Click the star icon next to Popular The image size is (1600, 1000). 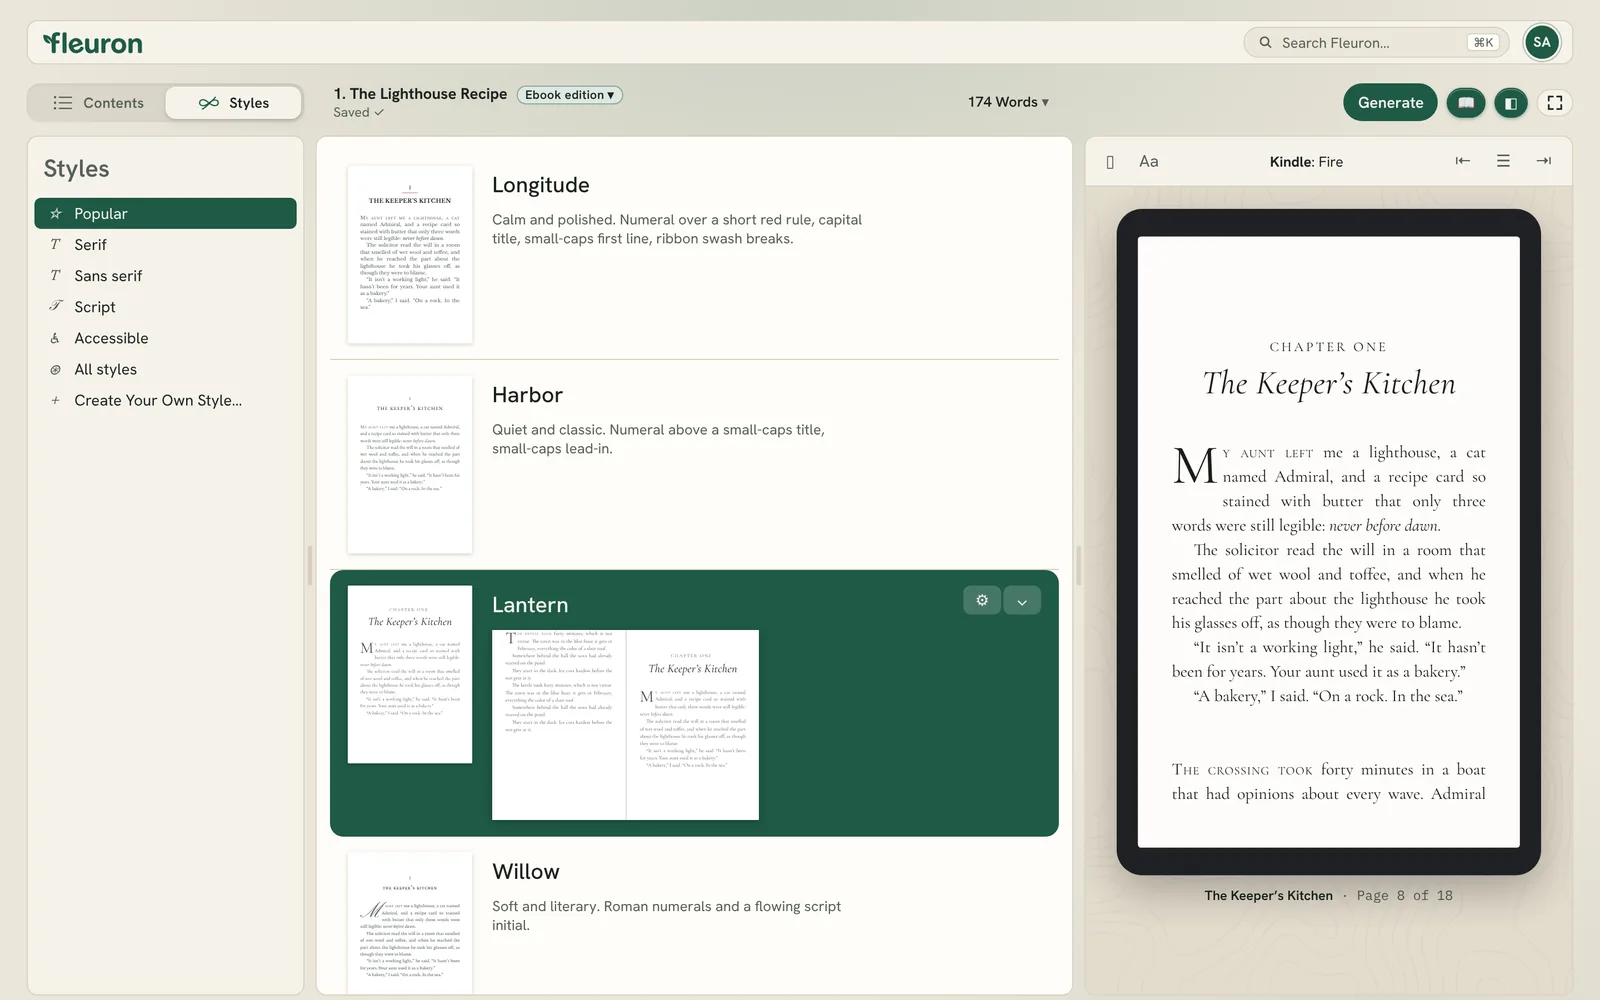56,213
